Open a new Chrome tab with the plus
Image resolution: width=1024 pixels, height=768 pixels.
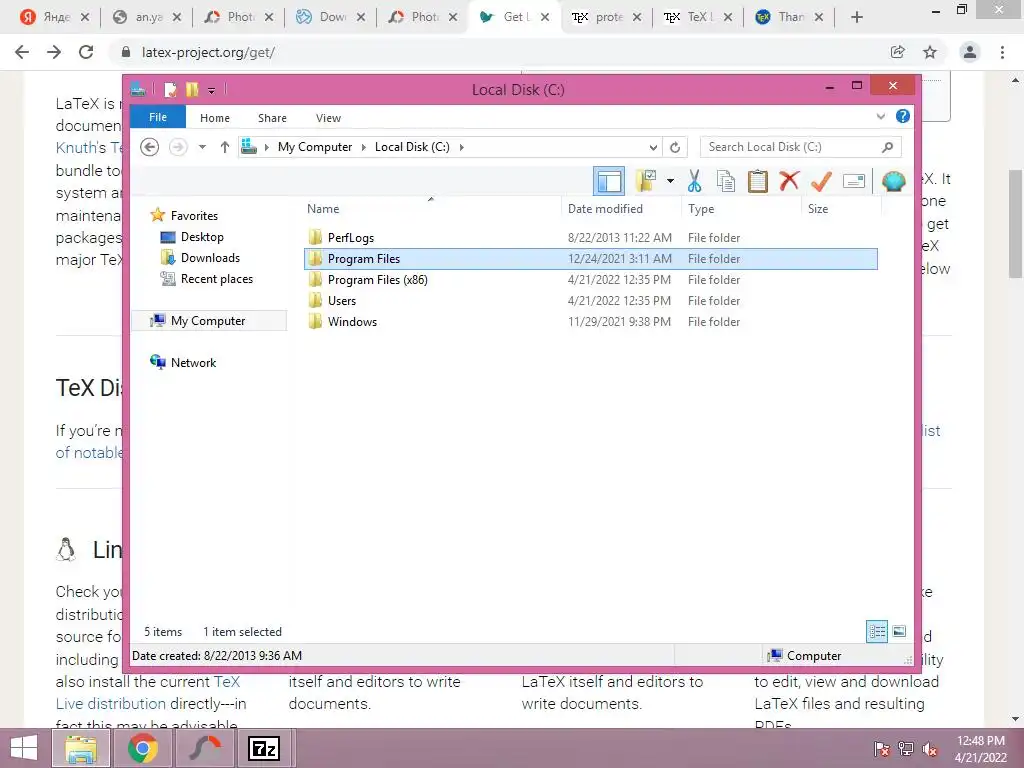click(x=857, y=18)
